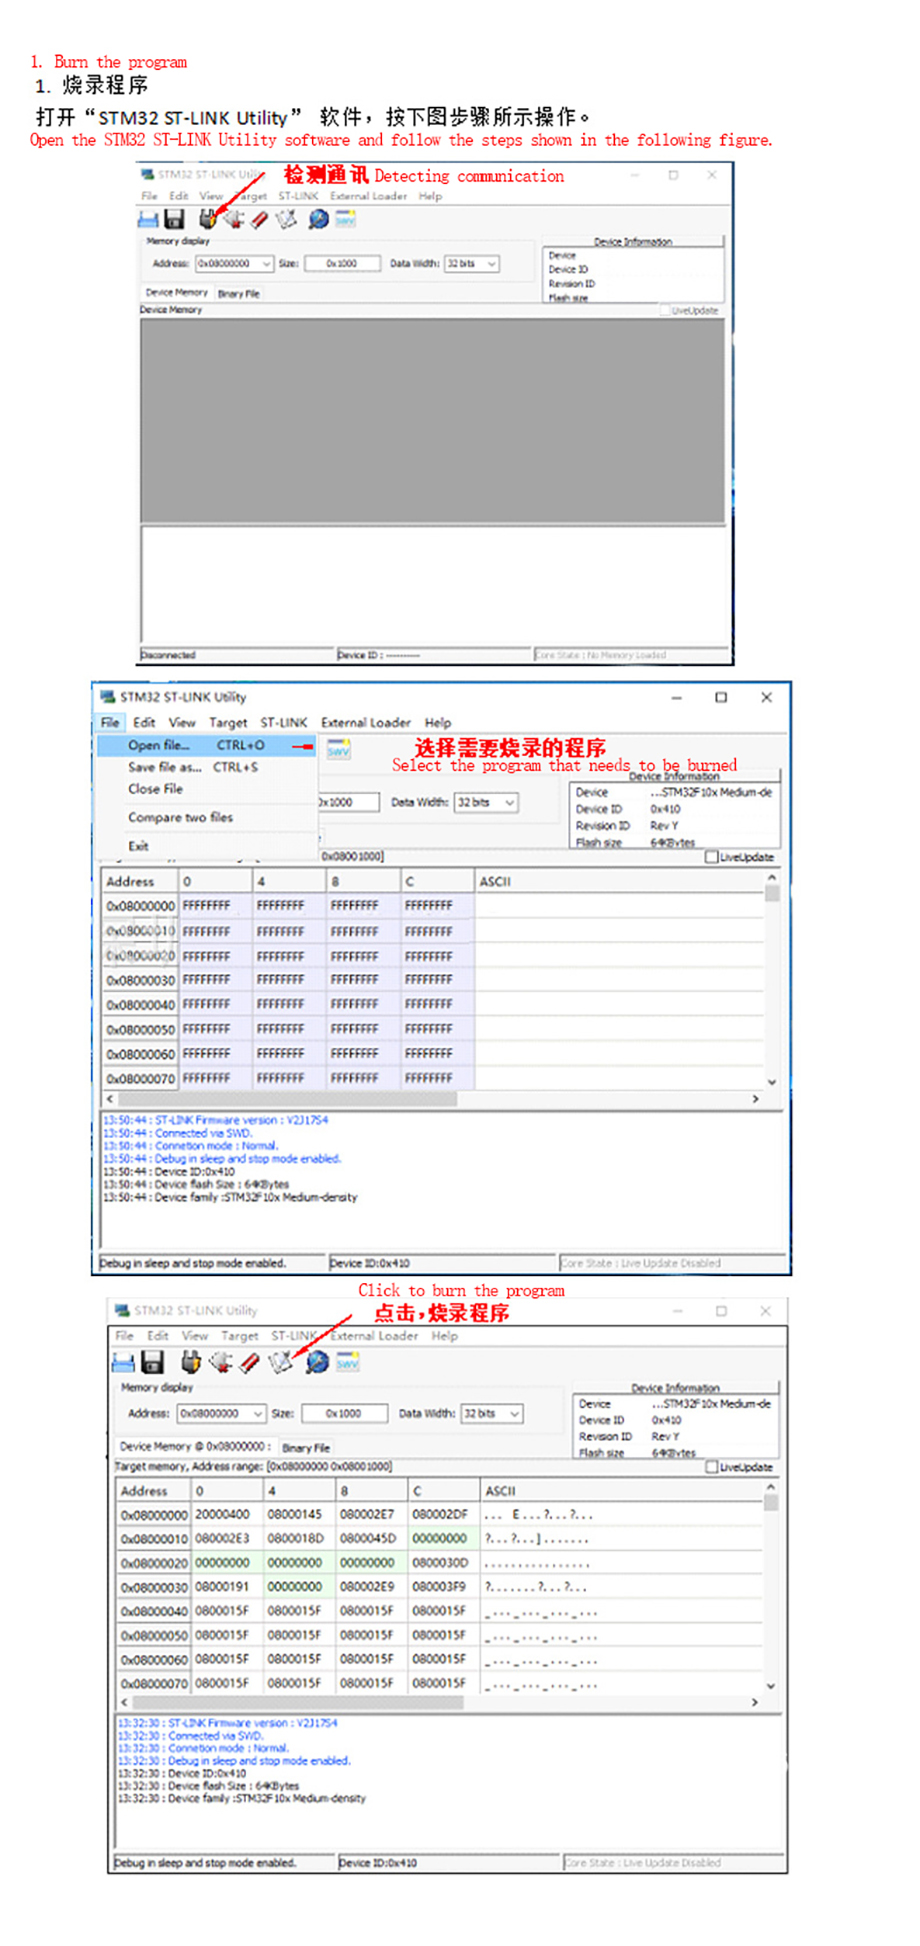Expand Address dropdown in top window
The image size is (920, 1946).
(x=266, y=264)
